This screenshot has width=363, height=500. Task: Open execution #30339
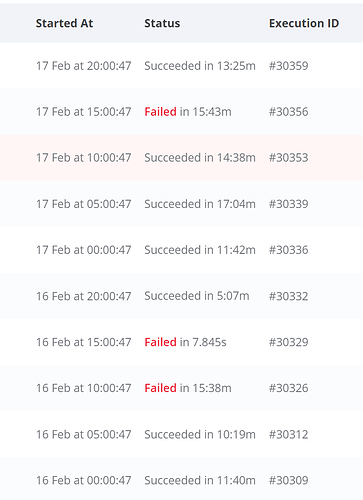(x=288, y=204)
